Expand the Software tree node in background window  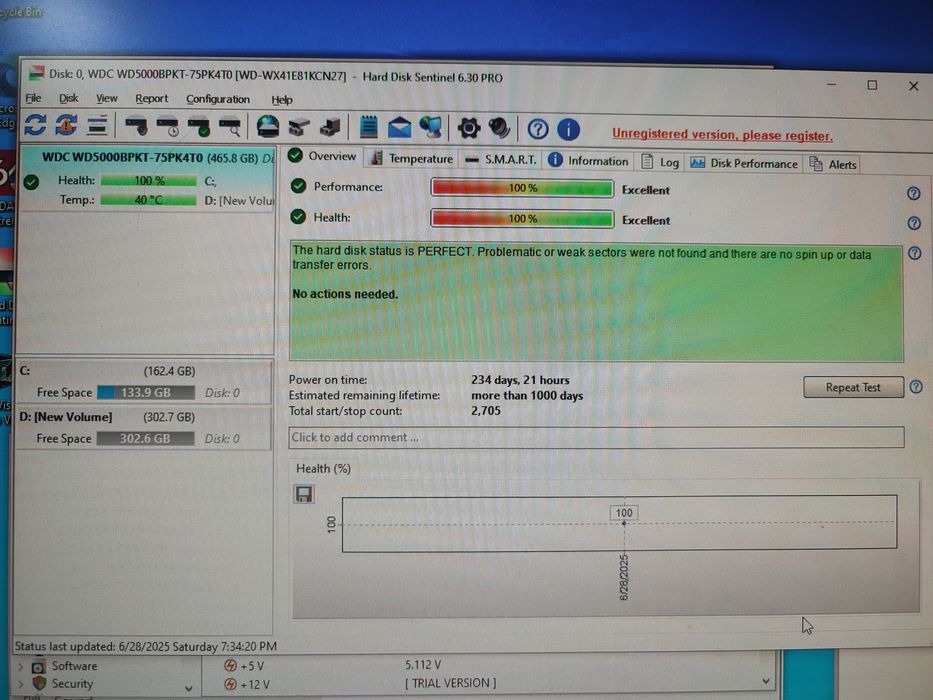tap(21, 666)
